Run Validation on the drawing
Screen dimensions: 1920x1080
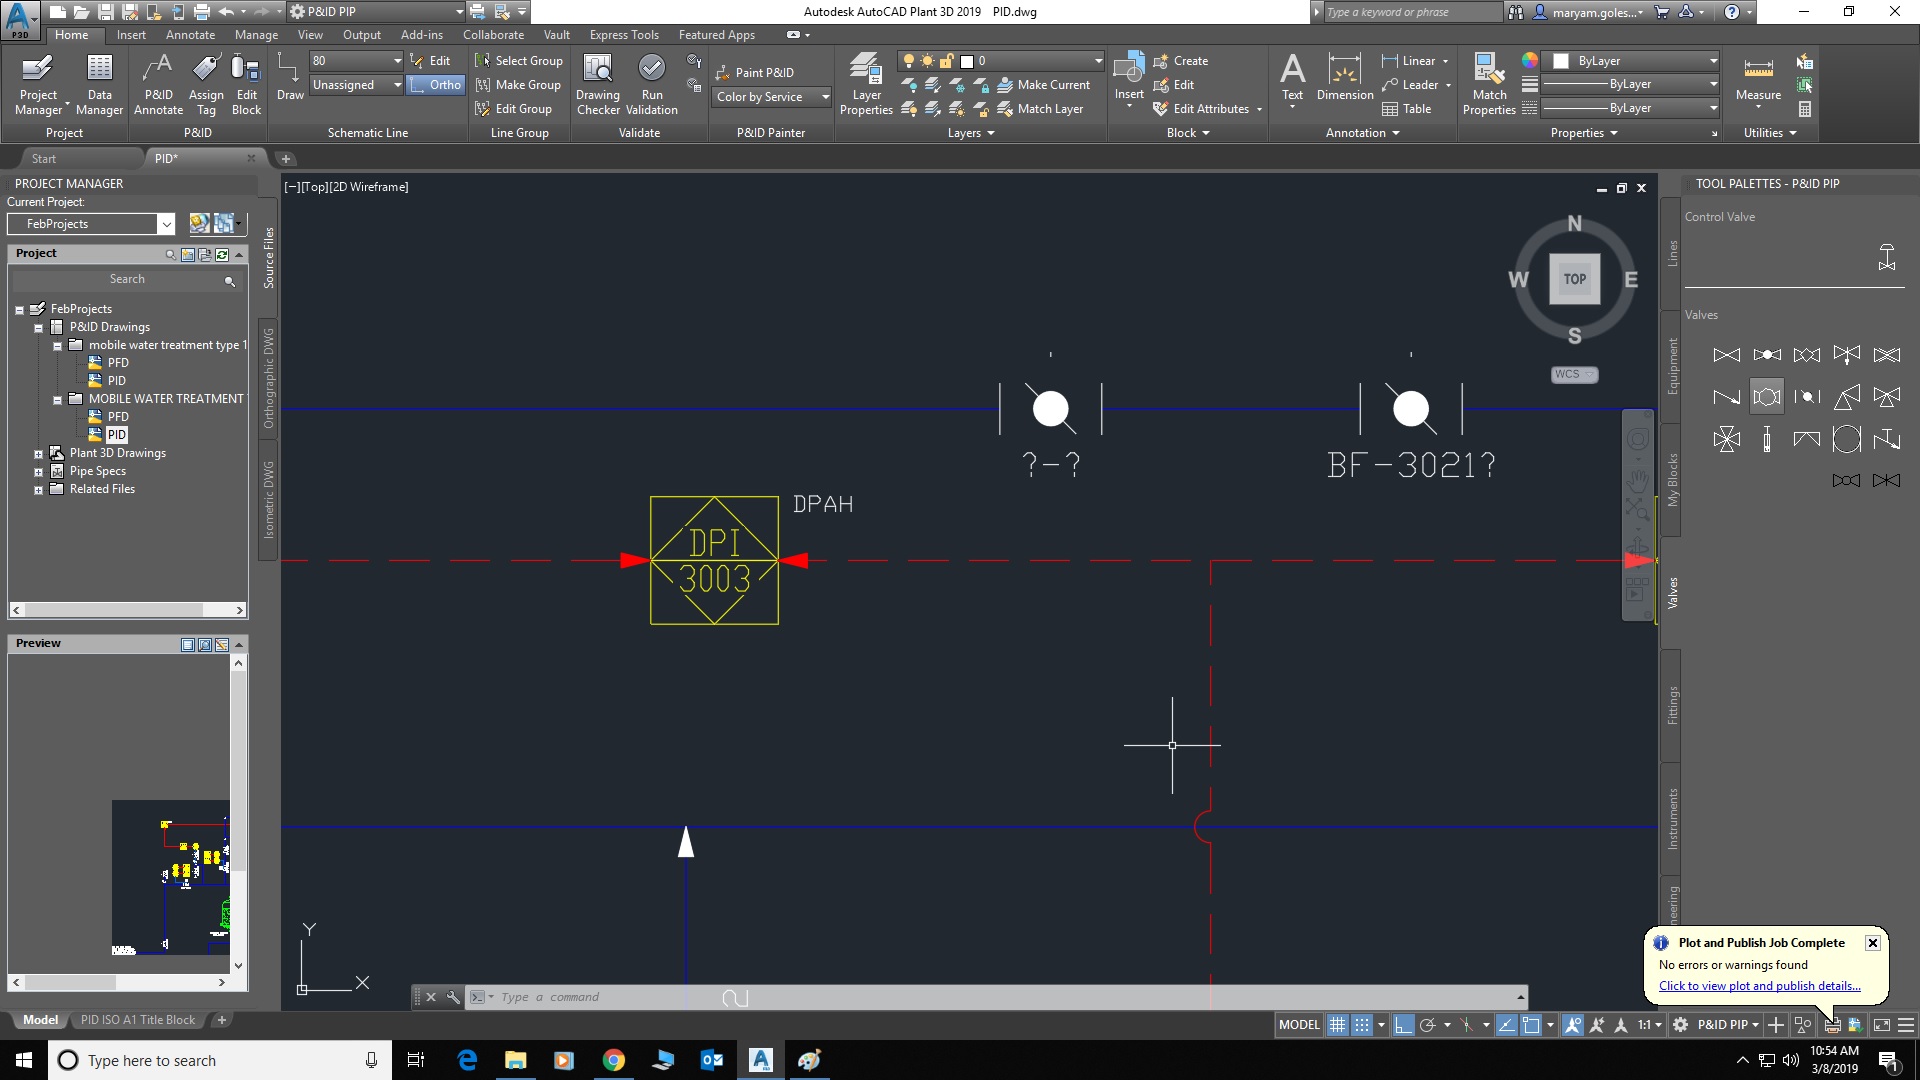coord(652,84)
